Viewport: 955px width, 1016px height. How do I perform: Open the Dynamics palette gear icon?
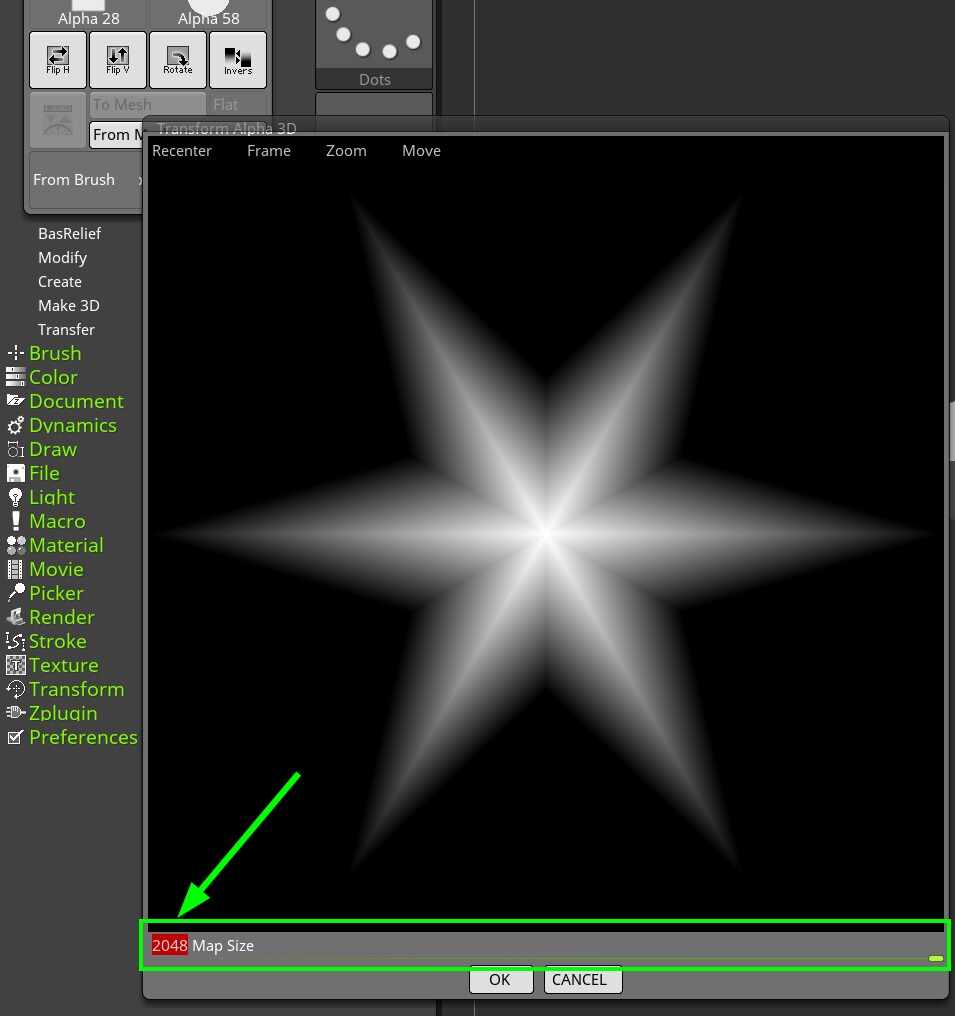coord(16,425)
